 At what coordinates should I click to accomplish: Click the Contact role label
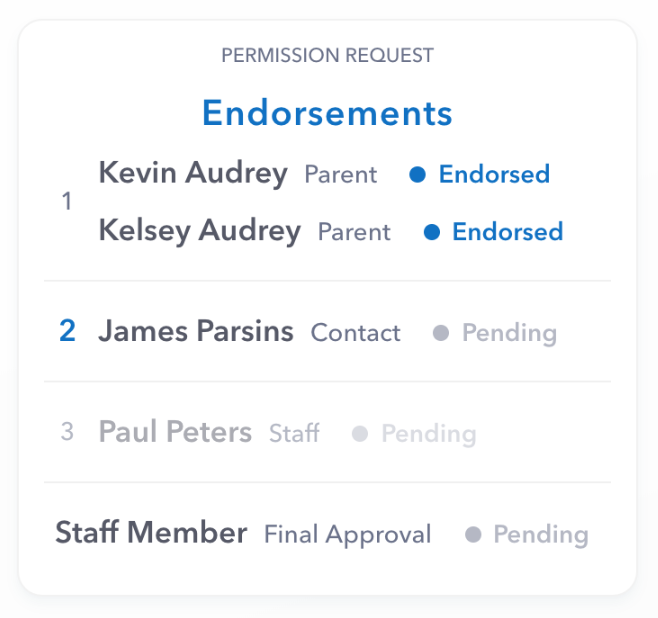pyautogui.click(x=355, y=333)
